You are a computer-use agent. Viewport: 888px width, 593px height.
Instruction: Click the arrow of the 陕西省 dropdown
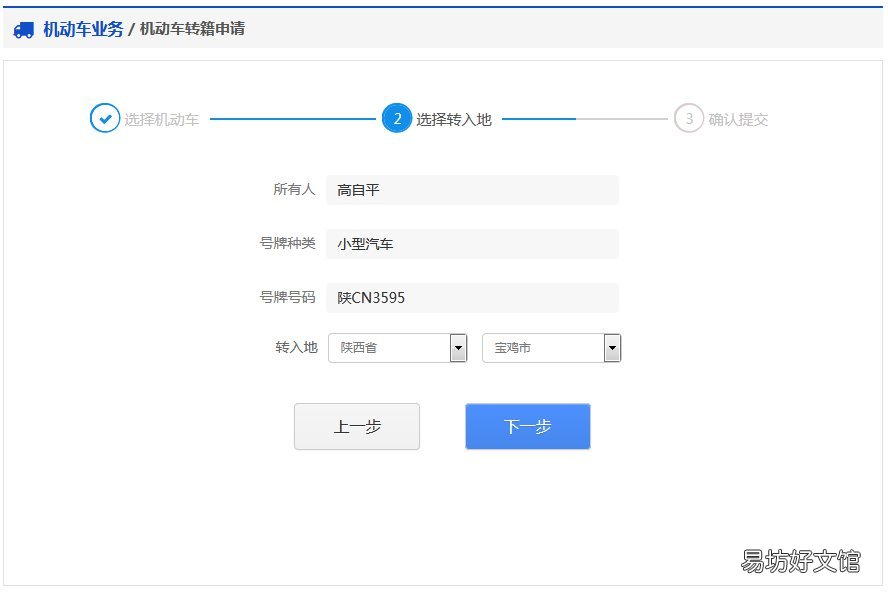point(458,348)
